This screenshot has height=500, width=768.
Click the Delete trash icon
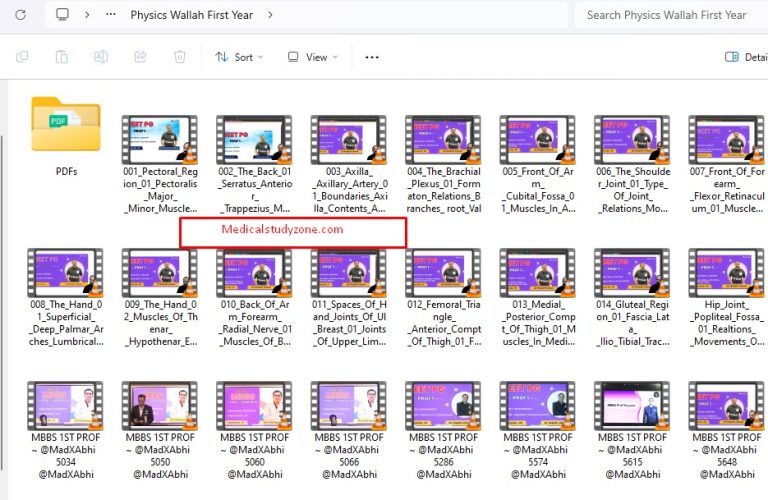[179, 57]
